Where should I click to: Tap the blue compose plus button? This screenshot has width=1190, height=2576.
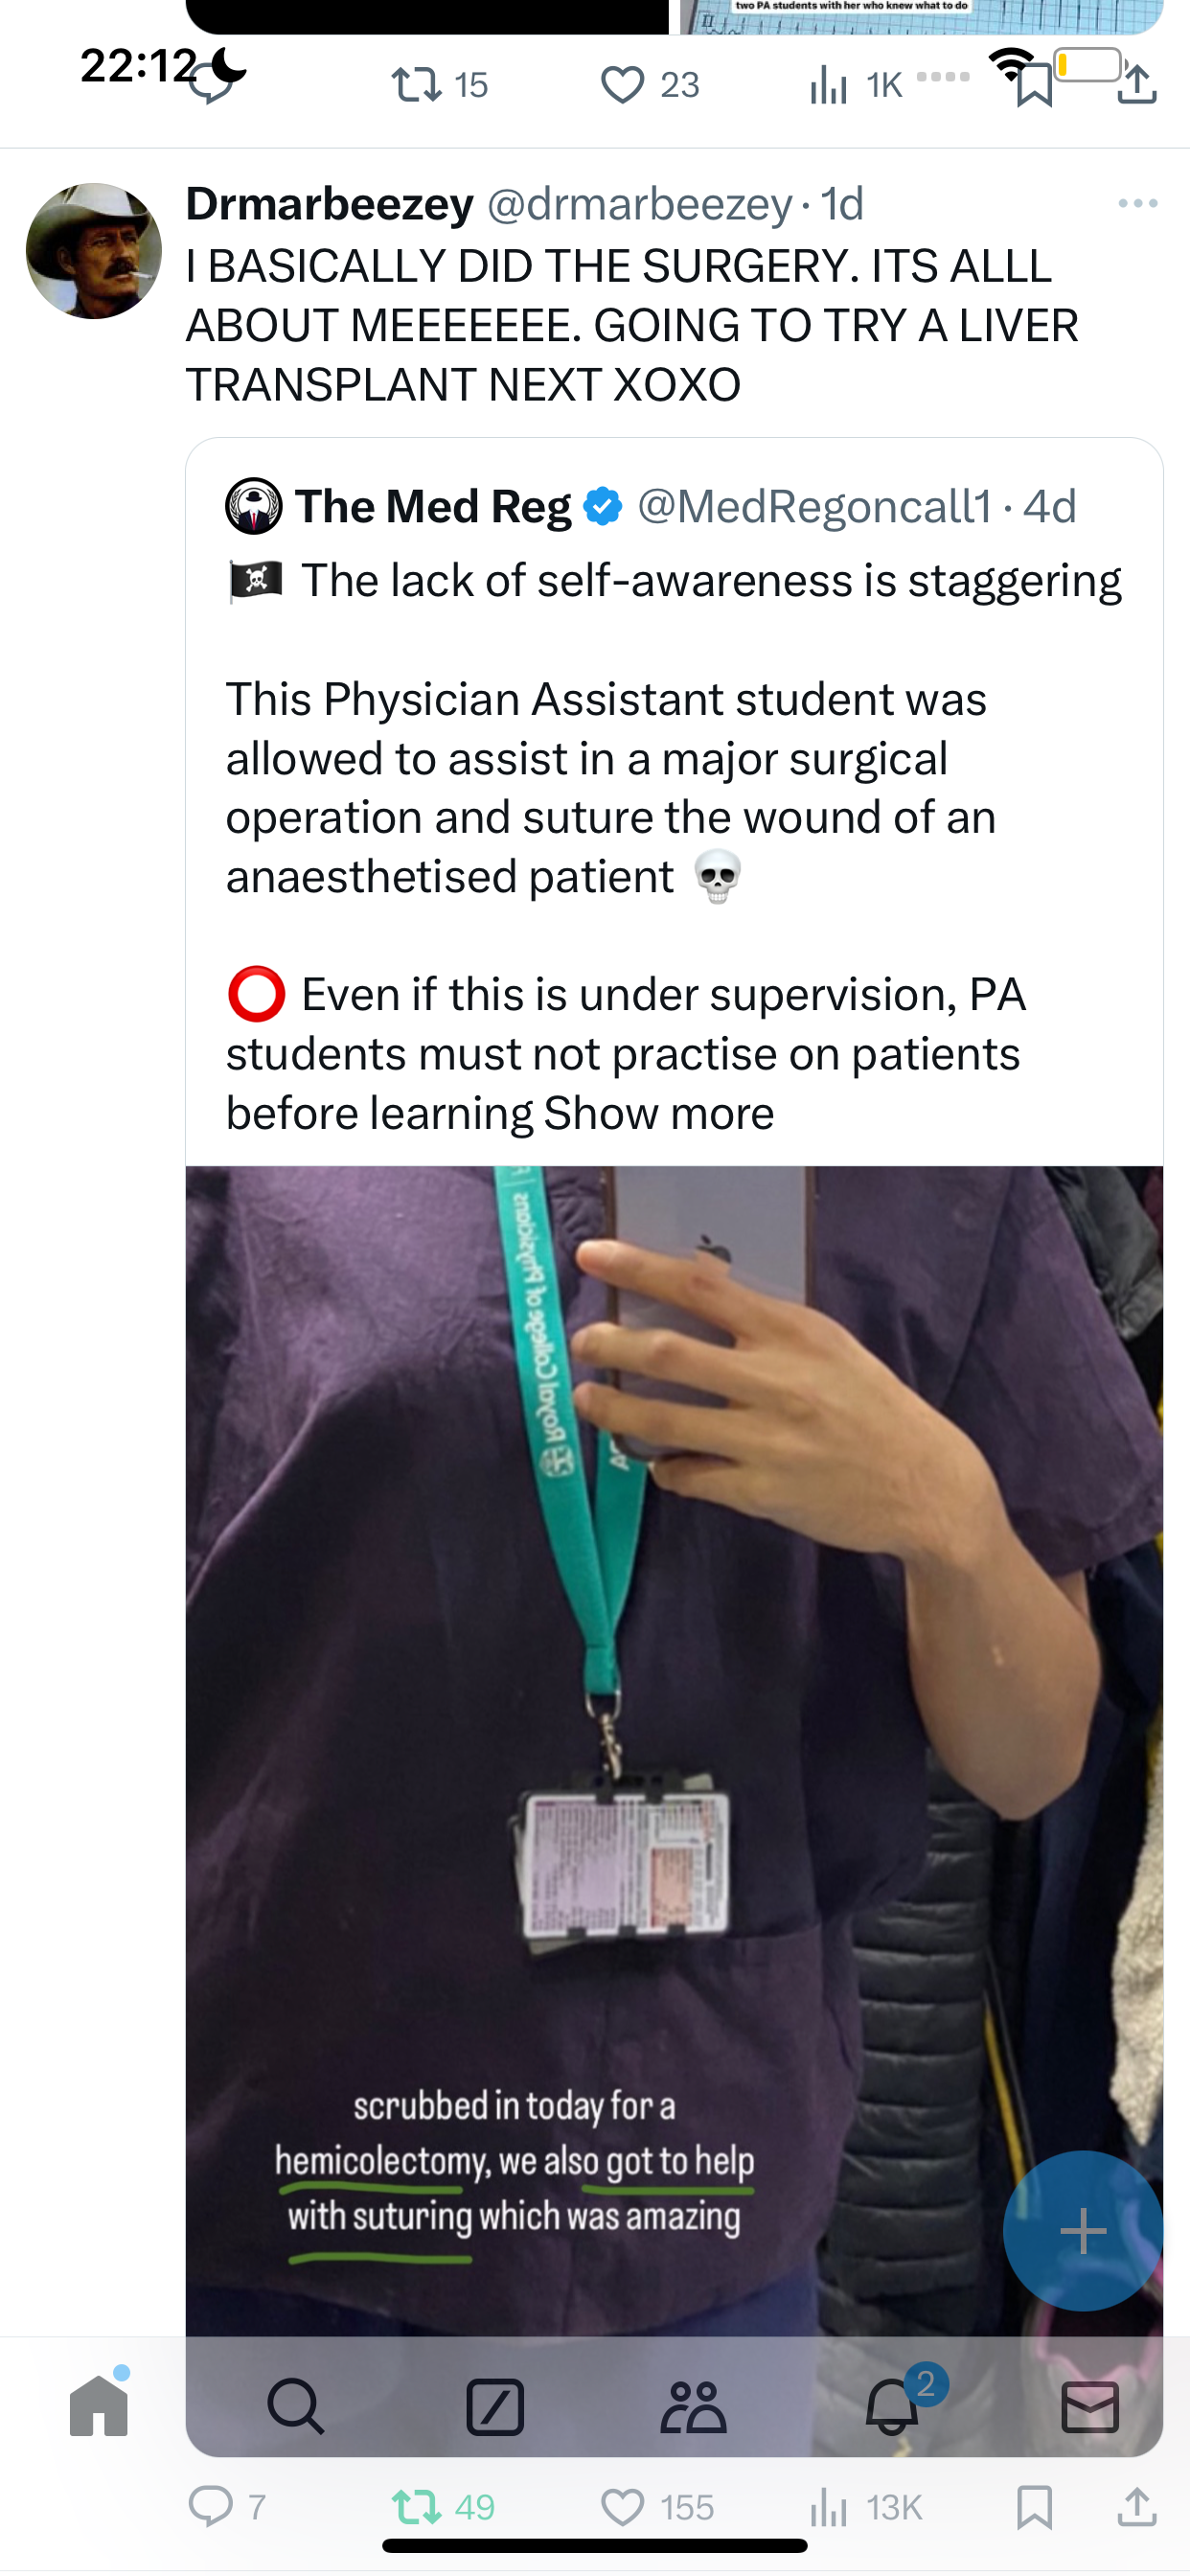click(1083, 2231)
